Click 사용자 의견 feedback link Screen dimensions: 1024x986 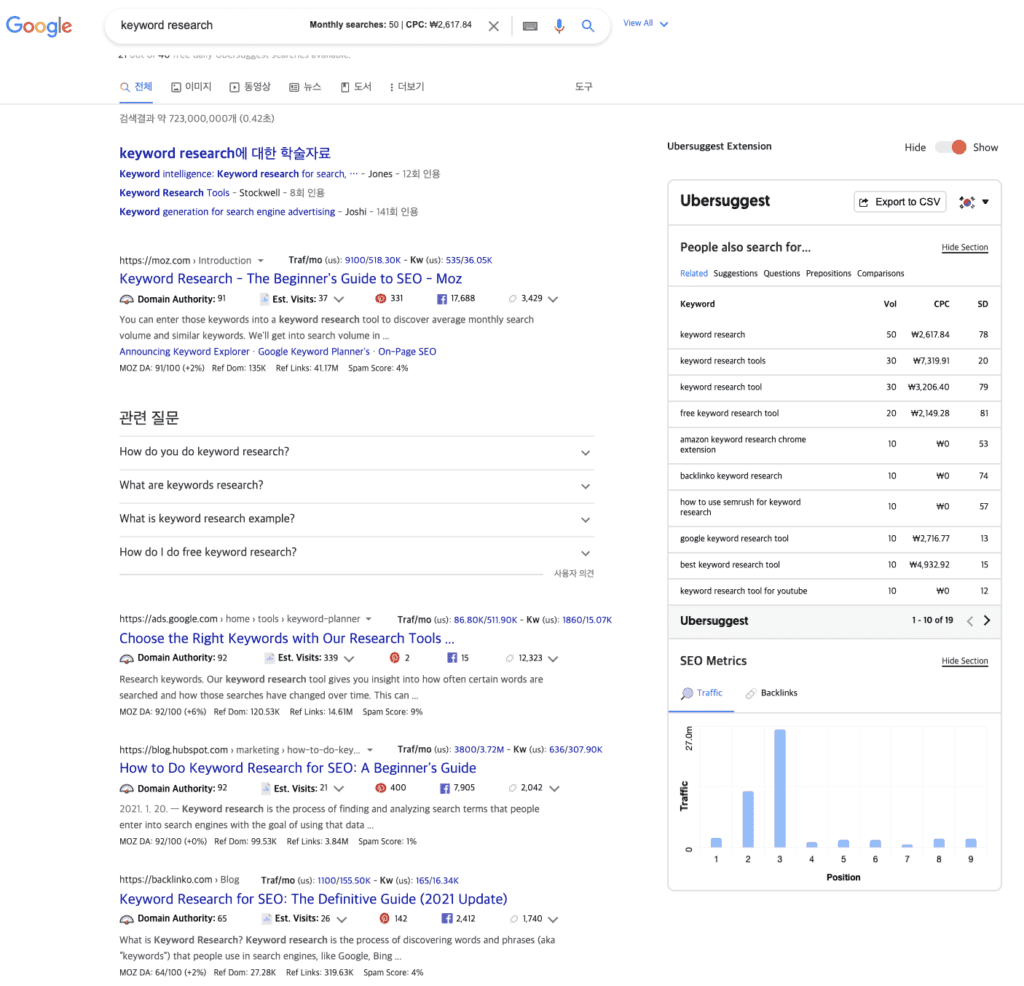tap(574, 574)
